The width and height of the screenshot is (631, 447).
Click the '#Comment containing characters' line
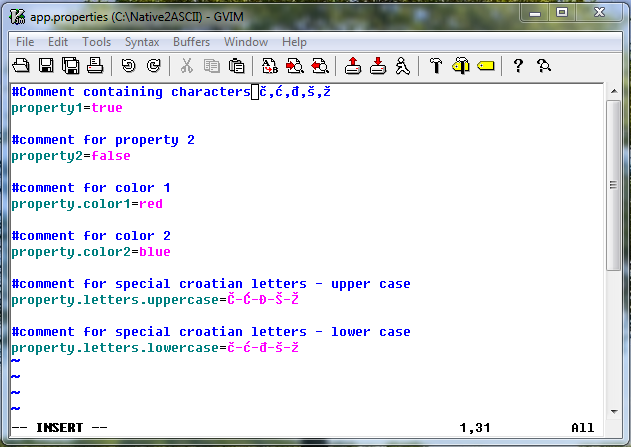click(171, 92)
